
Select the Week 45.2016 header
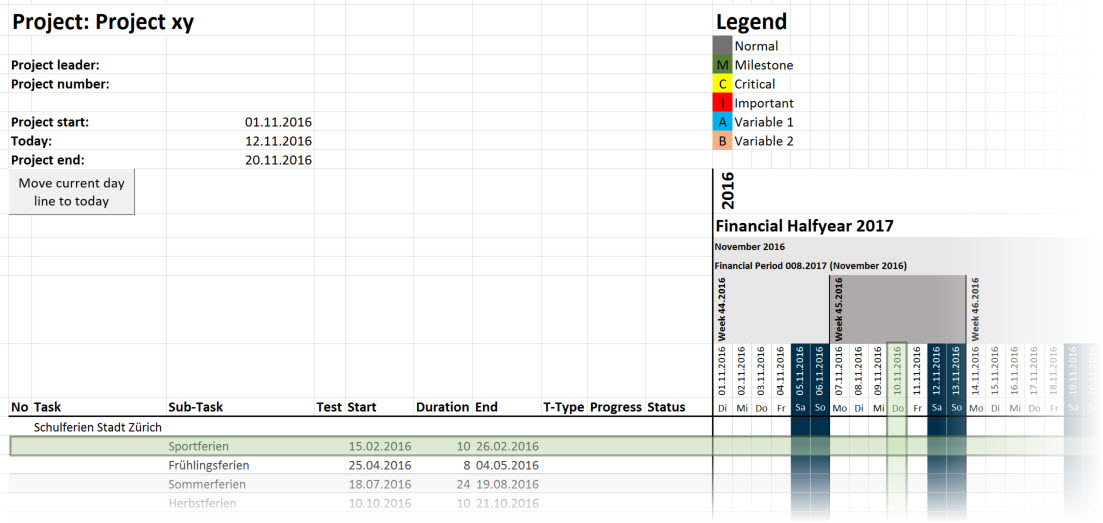click(x=839, y=309)
